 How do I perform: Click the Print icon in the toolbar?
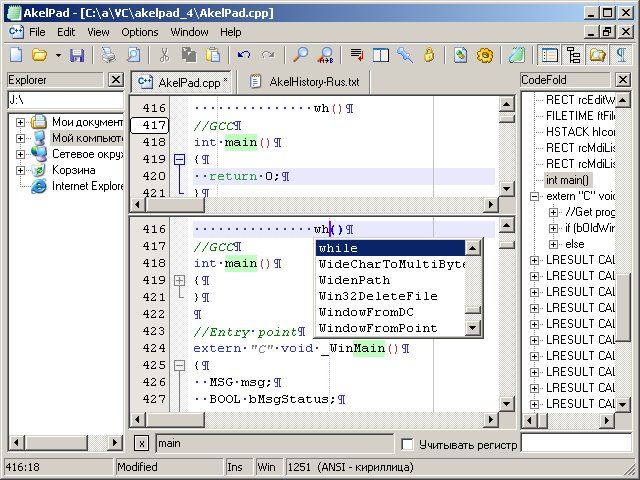tap(109, 55)
